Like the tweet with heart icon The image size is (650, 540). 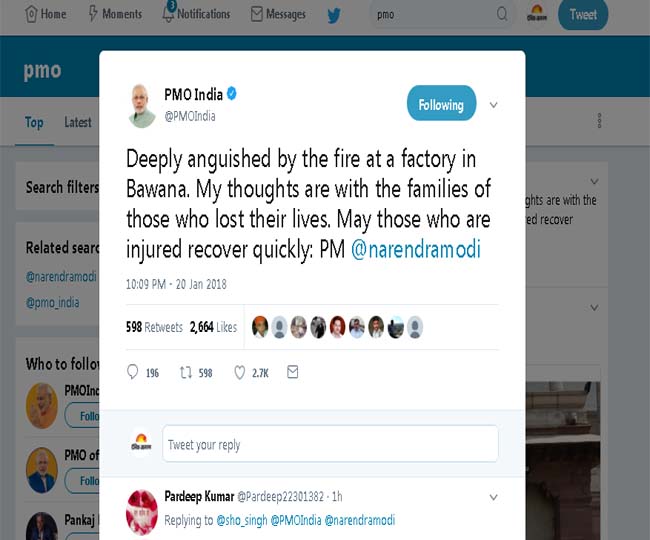pyautogui.click(x=240, y=372)
